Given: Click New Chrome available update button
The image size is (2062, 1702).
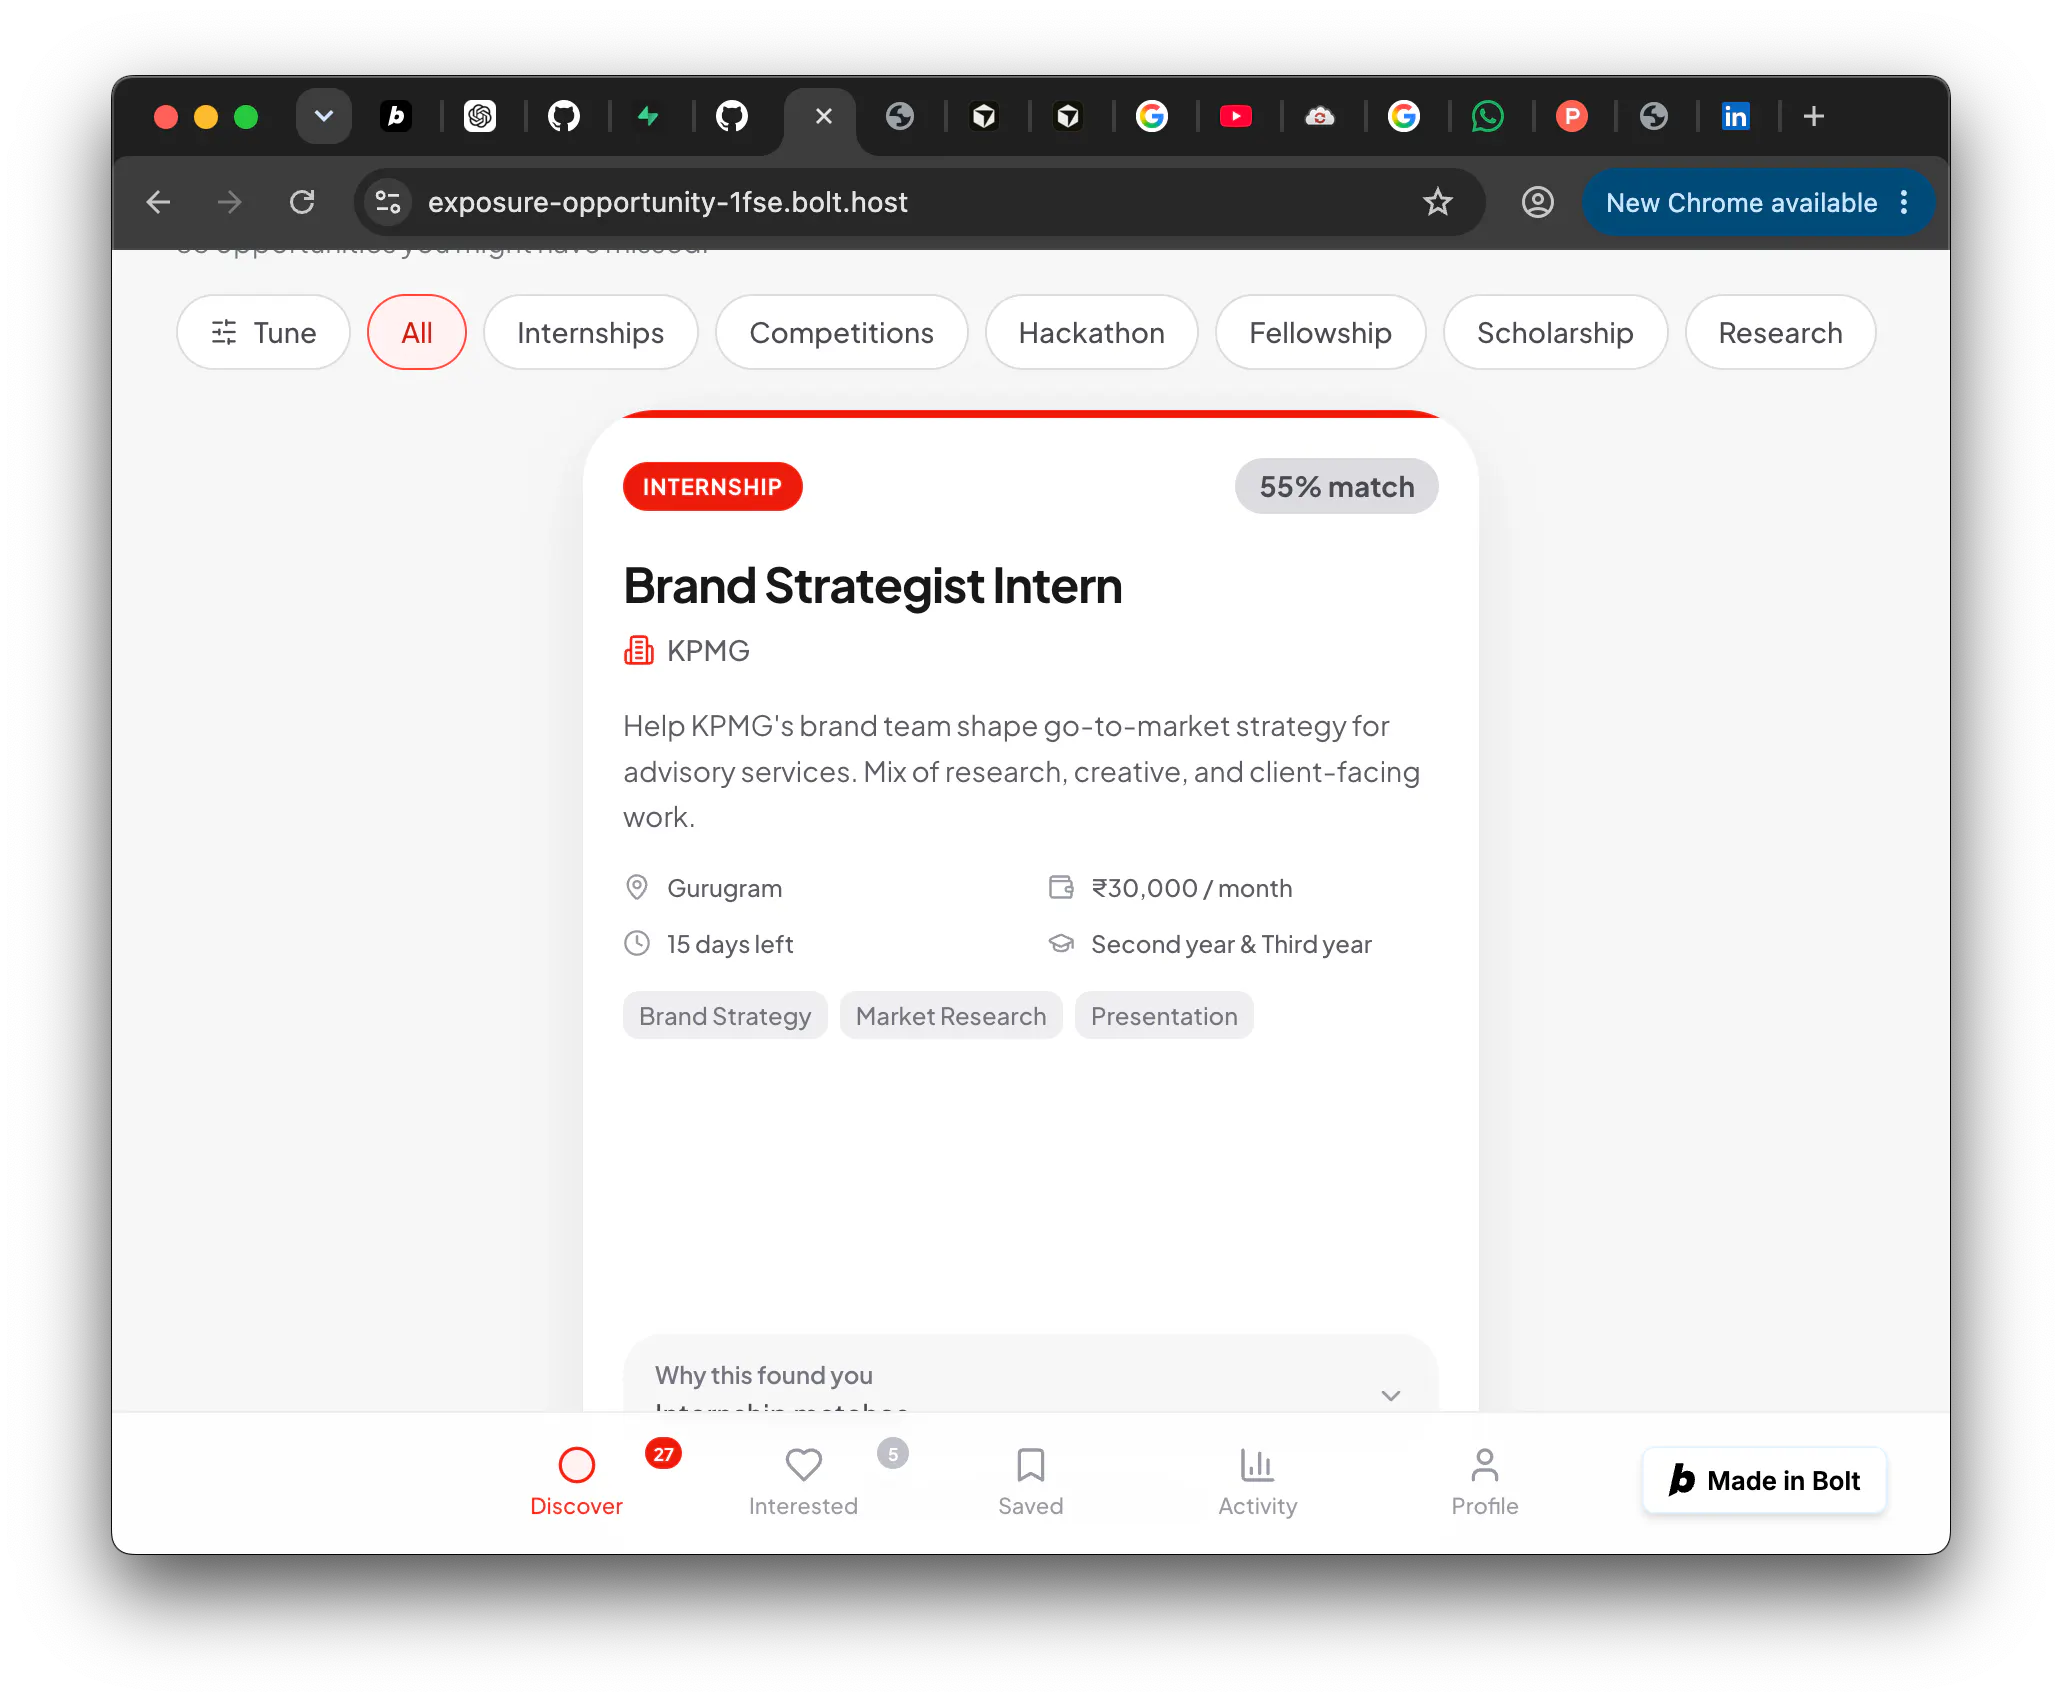Looking at the screenshot, I should tap(1742, 203).
